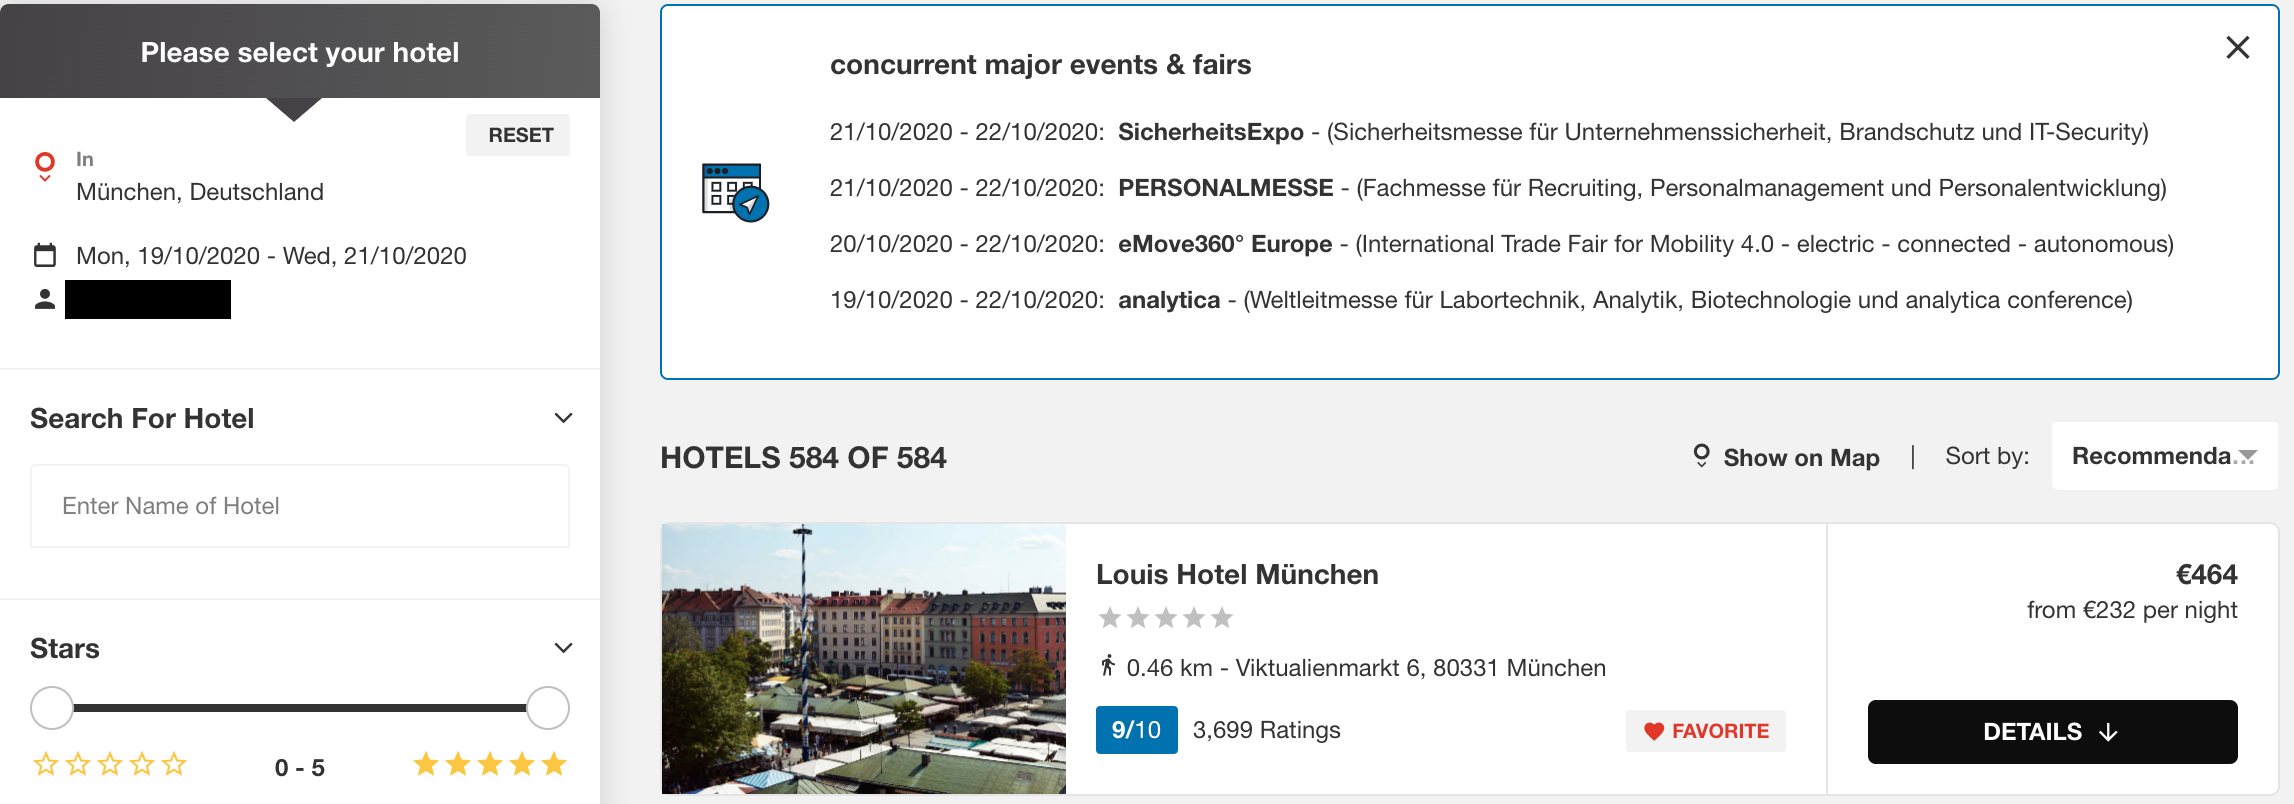Image resolution: width=2294 pixels, height=804 pixels.
Task: Open details for Louis Hotel München
Action: [x=2053, y=732]
